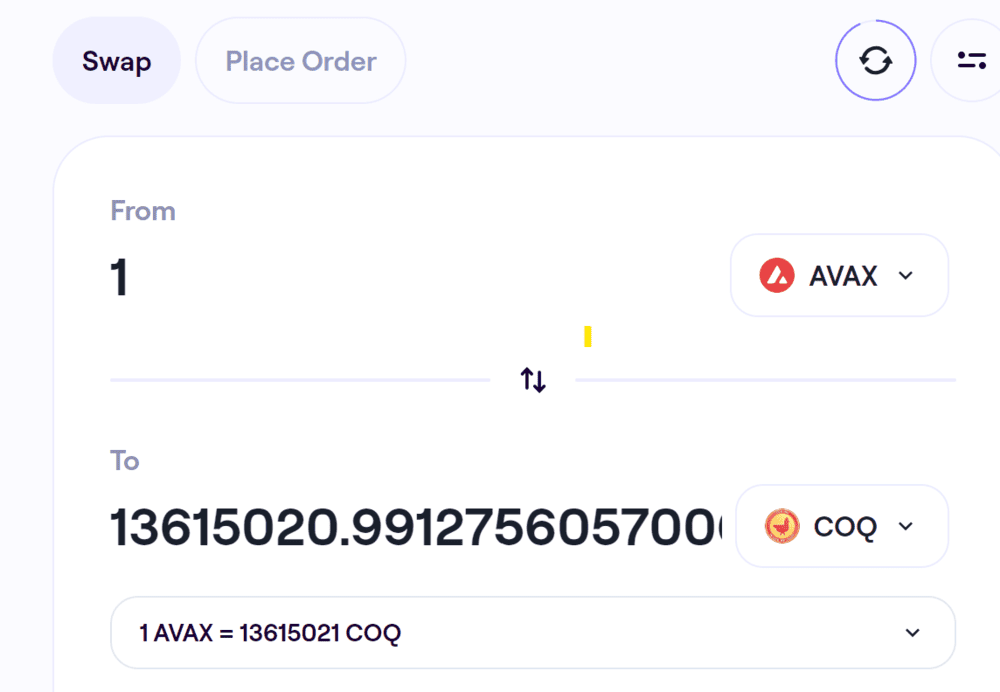Viewport: 1000px width, 692px height.
Task: Toggle the AVAX token selection
Action: coord(839,275)
